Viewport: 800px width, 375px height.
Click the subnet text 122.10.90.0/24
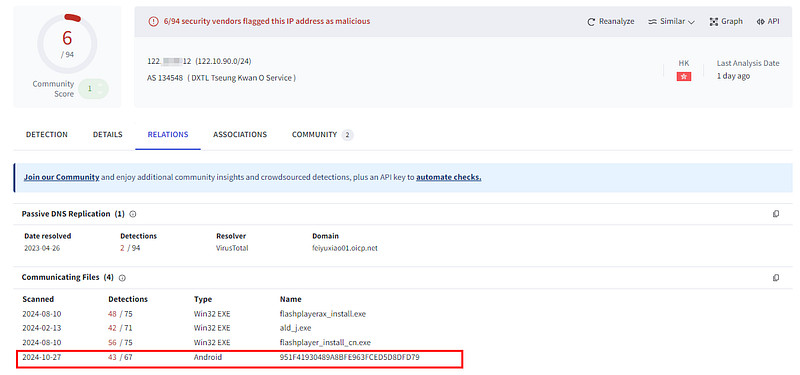click(x=223, y=61)
